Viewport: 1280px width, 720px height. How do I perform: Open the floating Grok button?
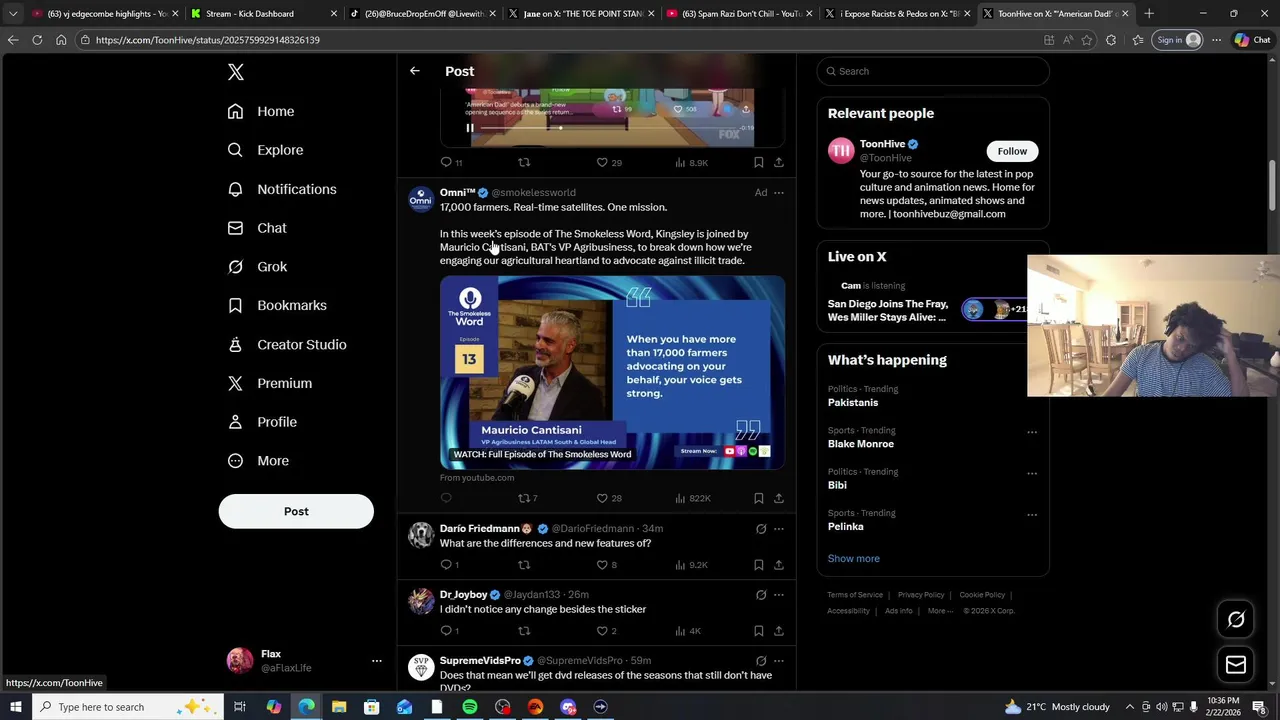point(1236,620)
